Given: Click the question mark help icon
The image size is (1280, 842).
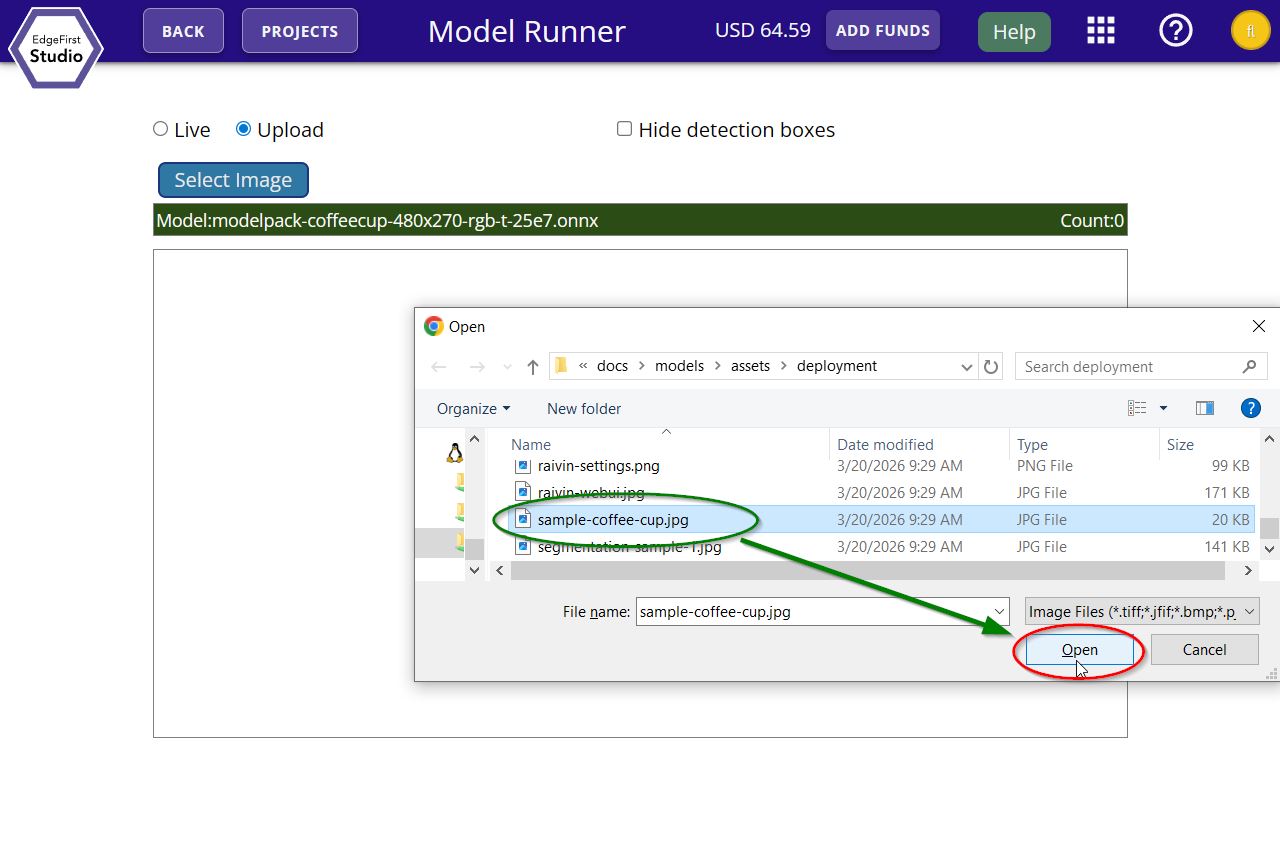Looking at the screenshot, I should click(1175, 31).
